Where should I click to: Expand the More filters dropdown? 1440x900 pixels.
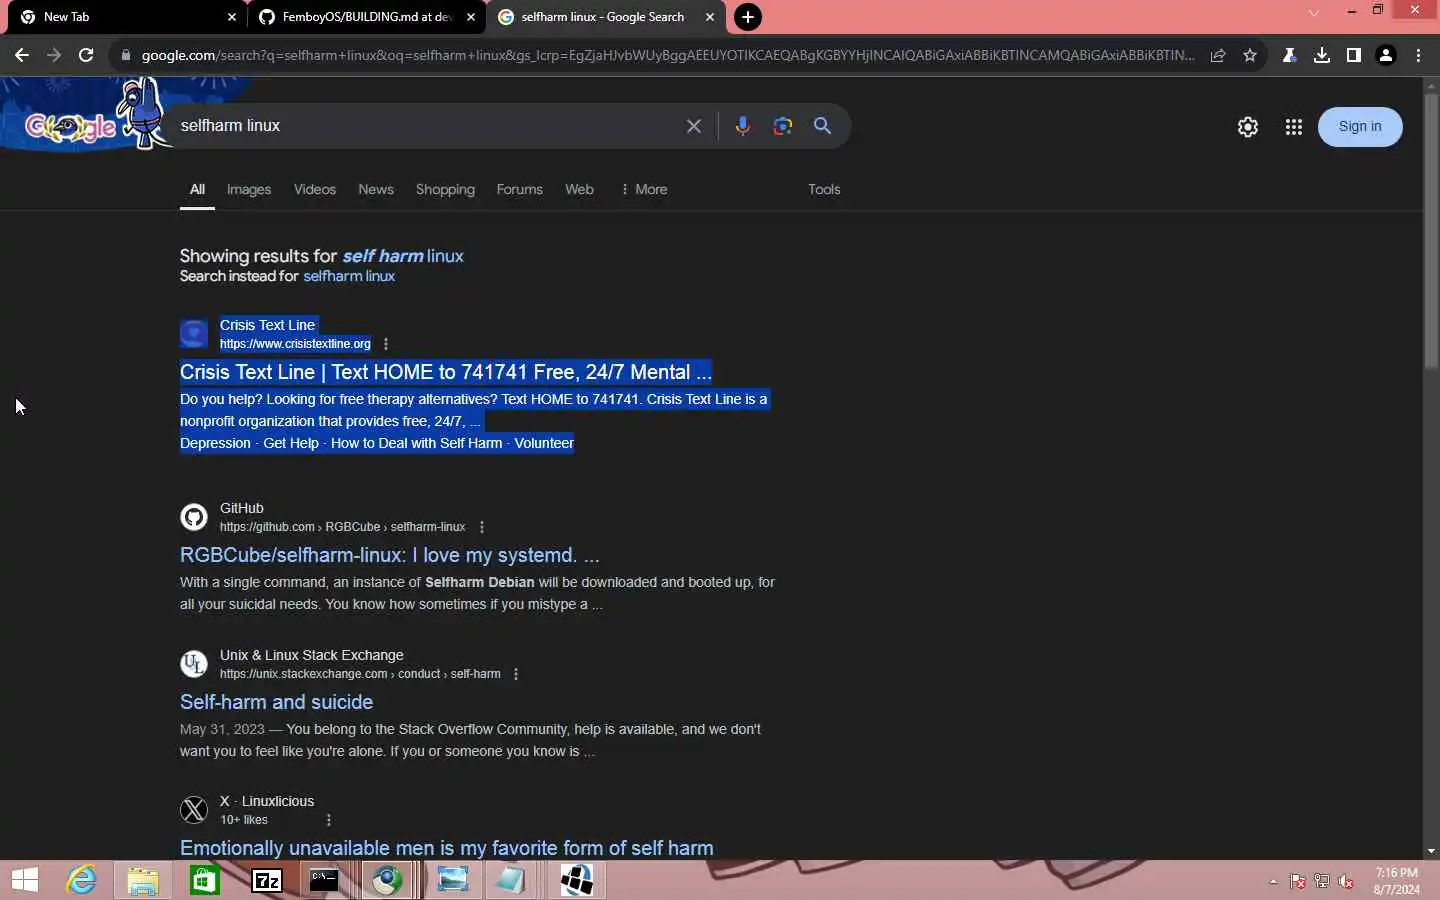pos(644,189)
